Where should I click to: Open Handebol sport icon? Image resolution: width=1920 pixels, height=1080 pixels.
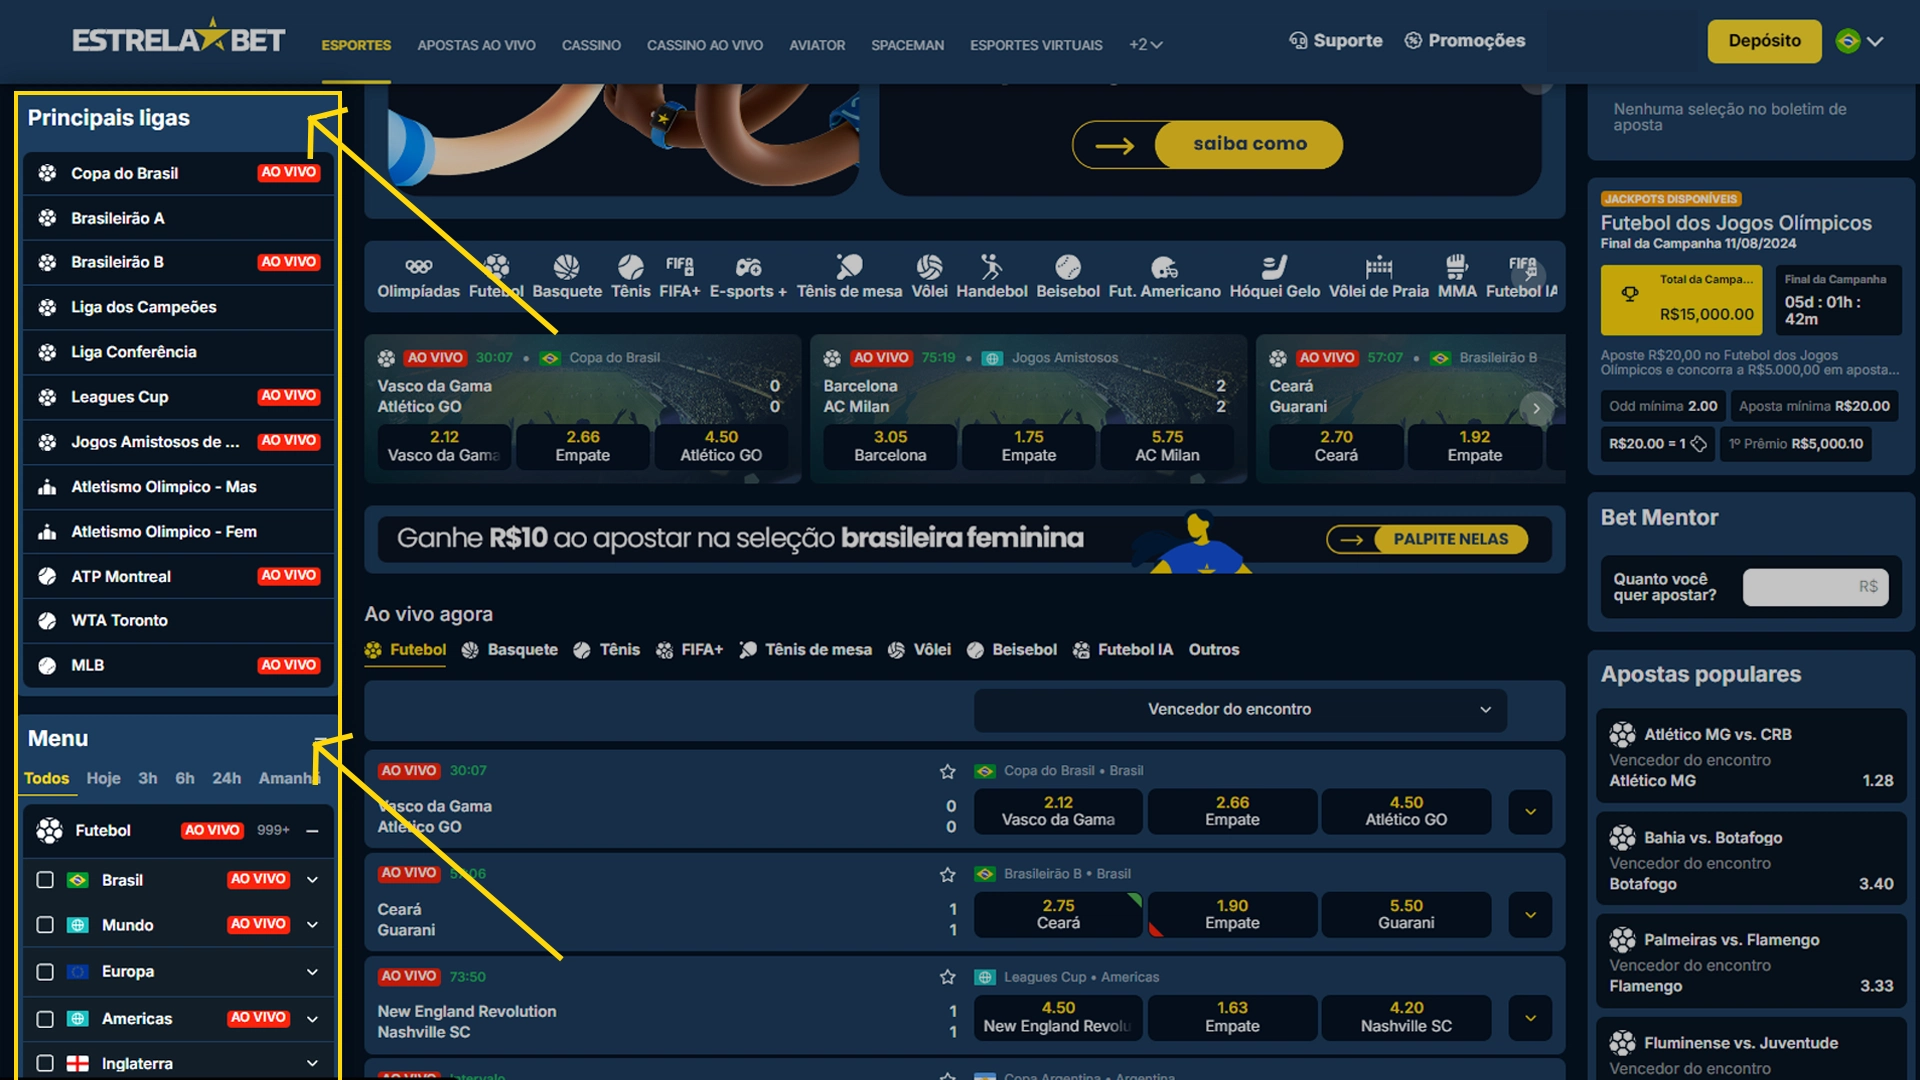pos(991,276)
